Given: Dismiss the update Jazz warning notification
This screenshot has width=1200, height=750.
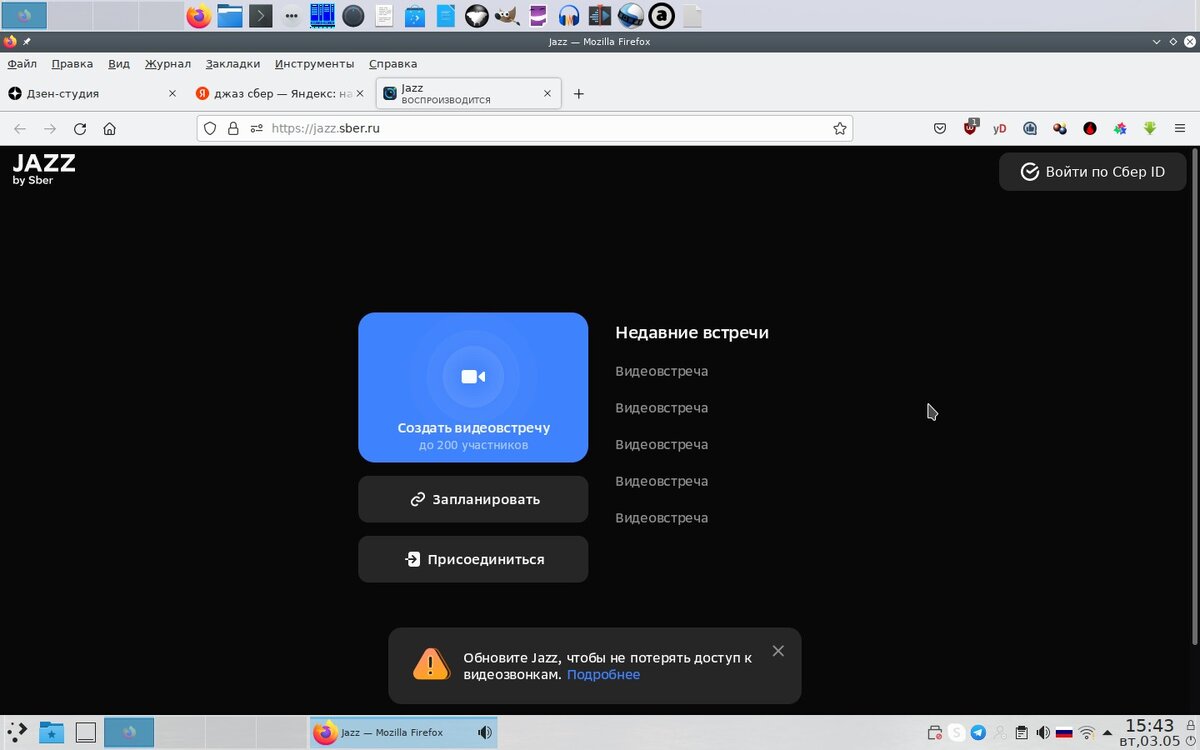Looking at the screenshot, I should click(x=778, y=651).
